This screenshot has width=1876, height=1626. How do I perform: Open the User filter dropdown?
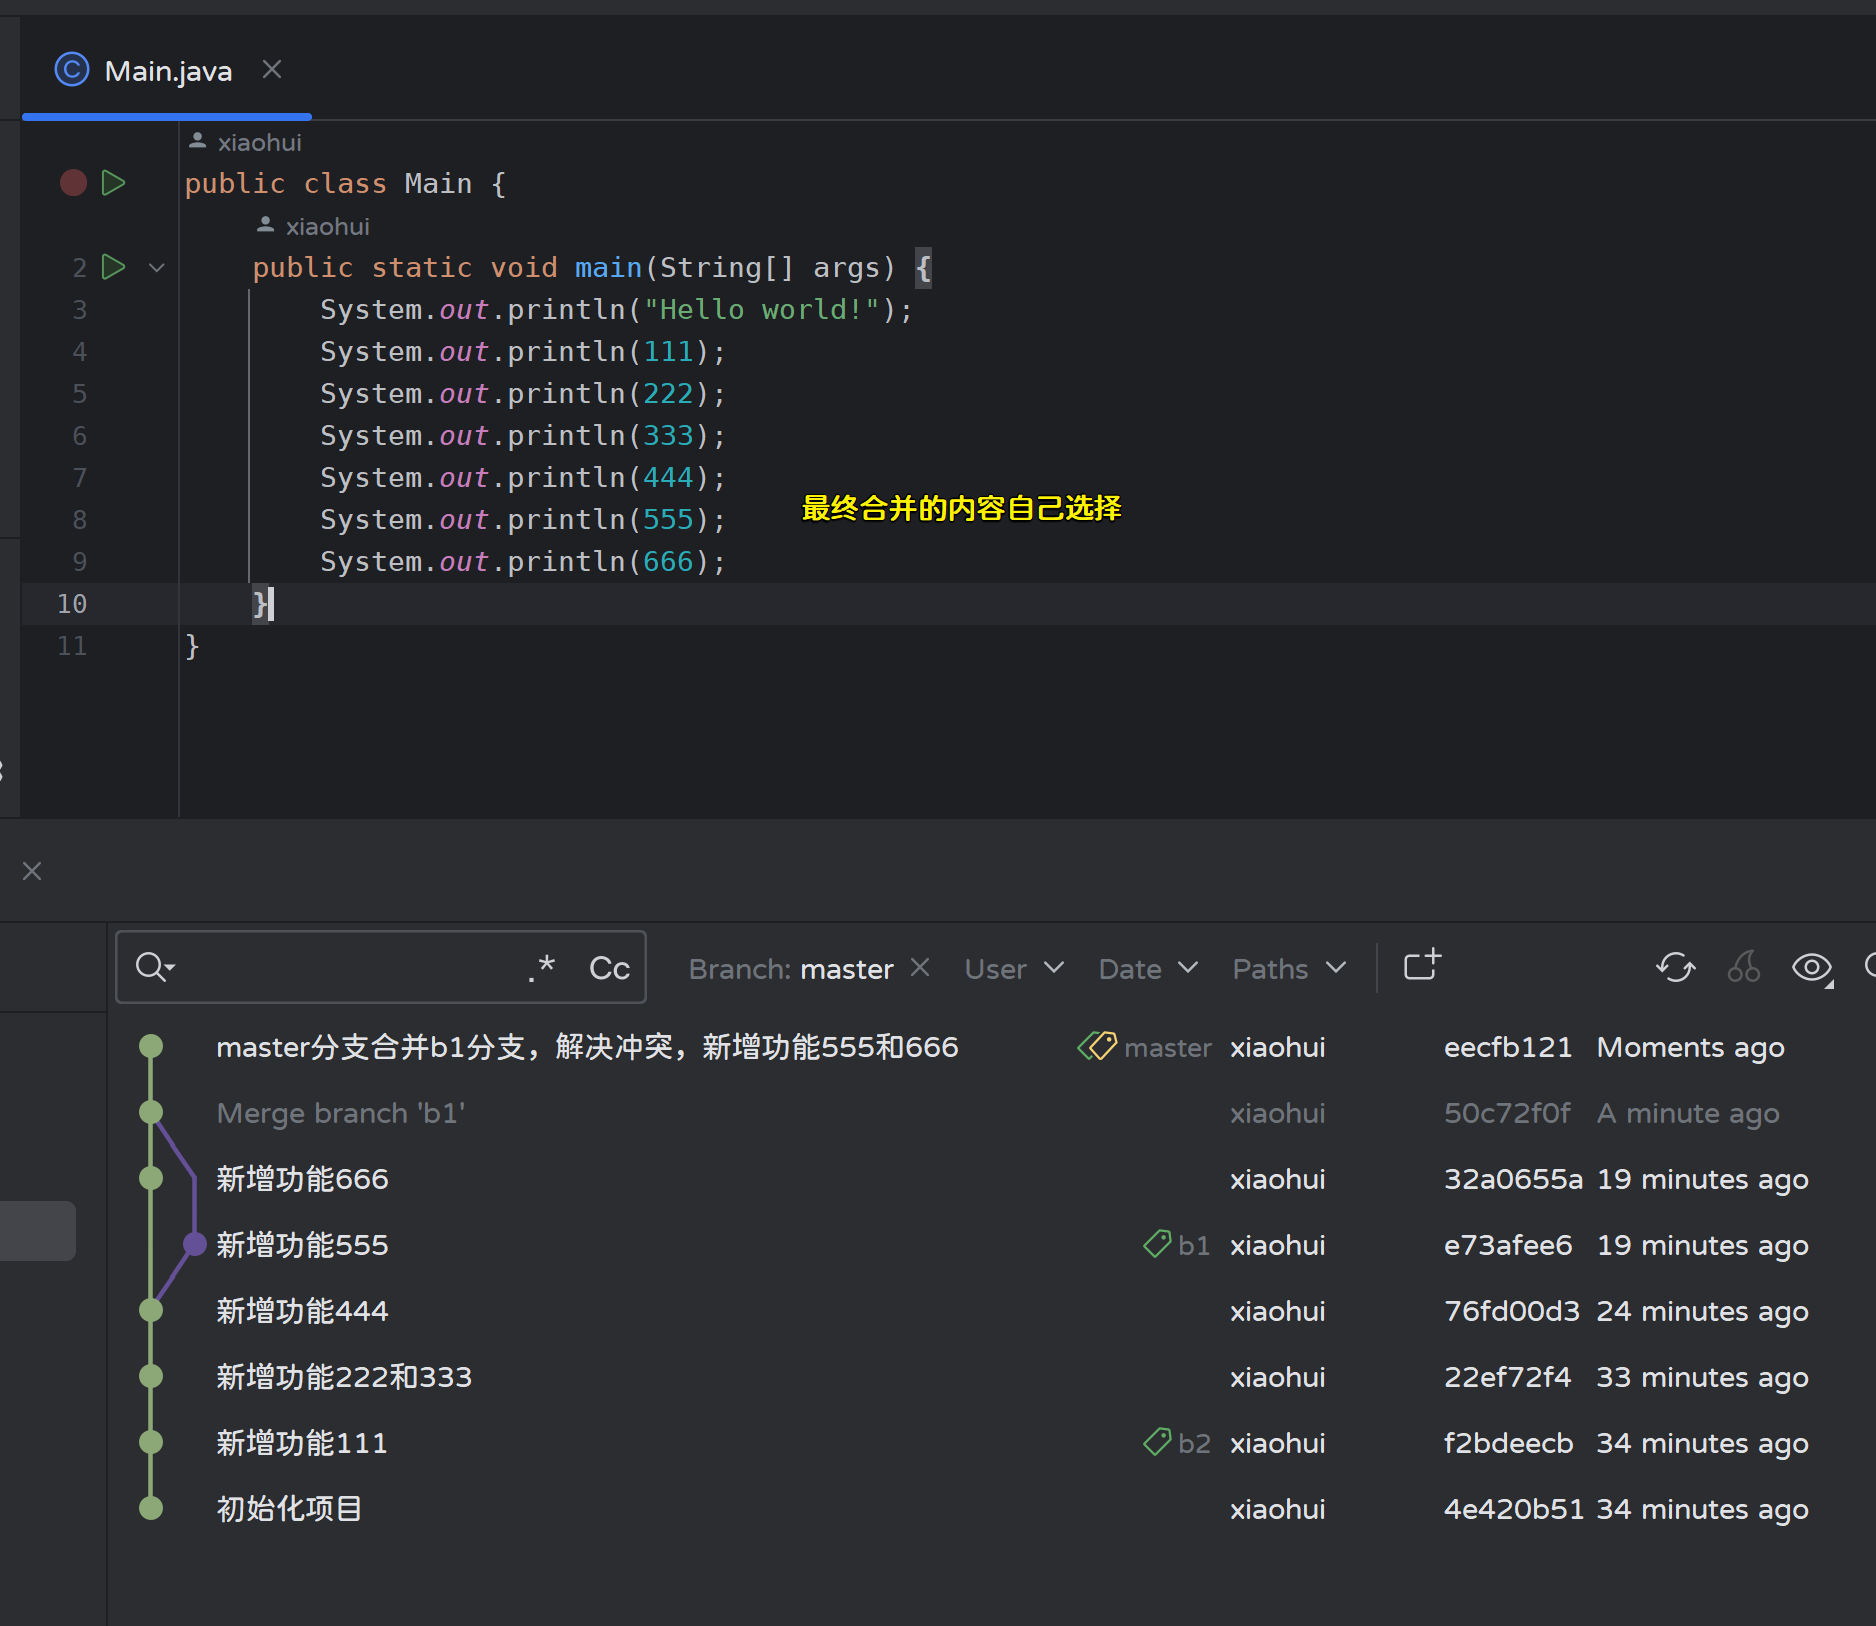click(x=1013, y=969)
